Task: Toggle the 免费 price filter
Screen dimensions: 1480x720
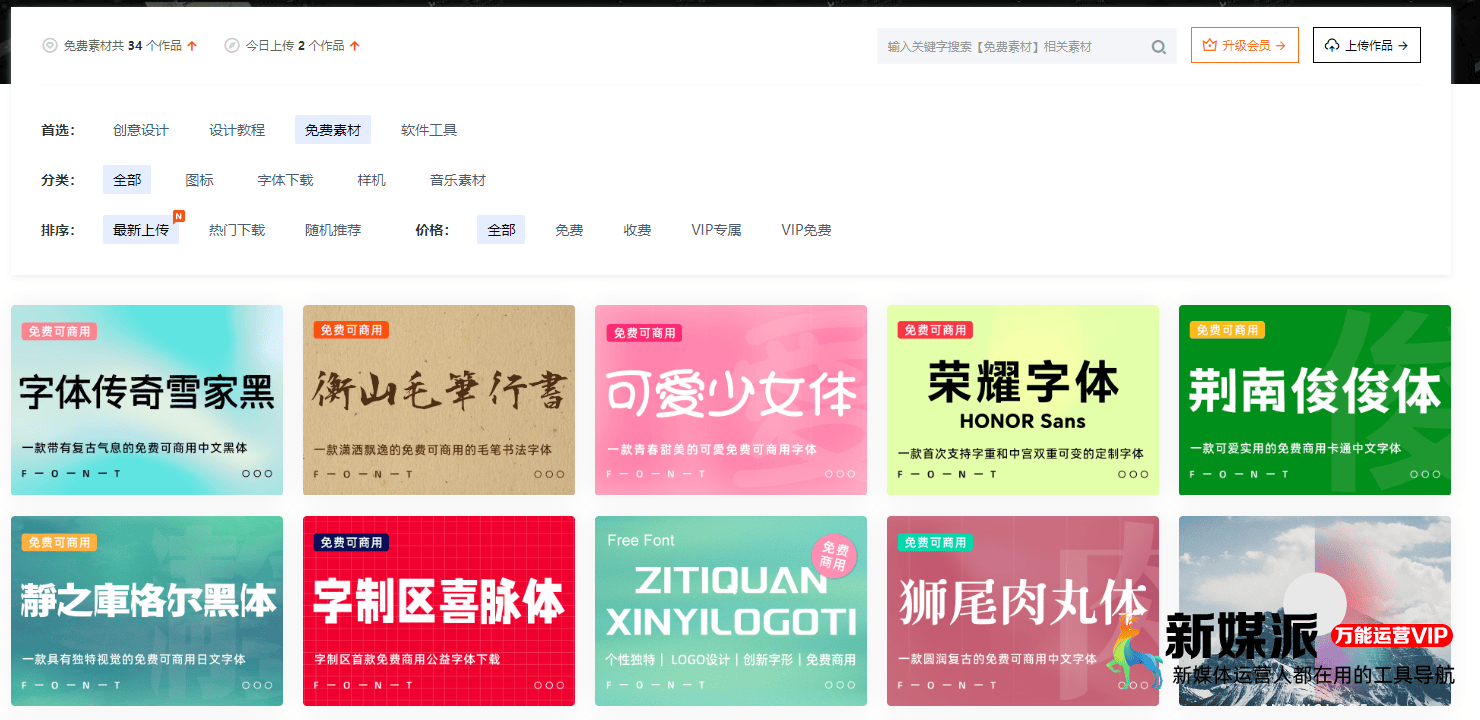Action: point(569,229)
